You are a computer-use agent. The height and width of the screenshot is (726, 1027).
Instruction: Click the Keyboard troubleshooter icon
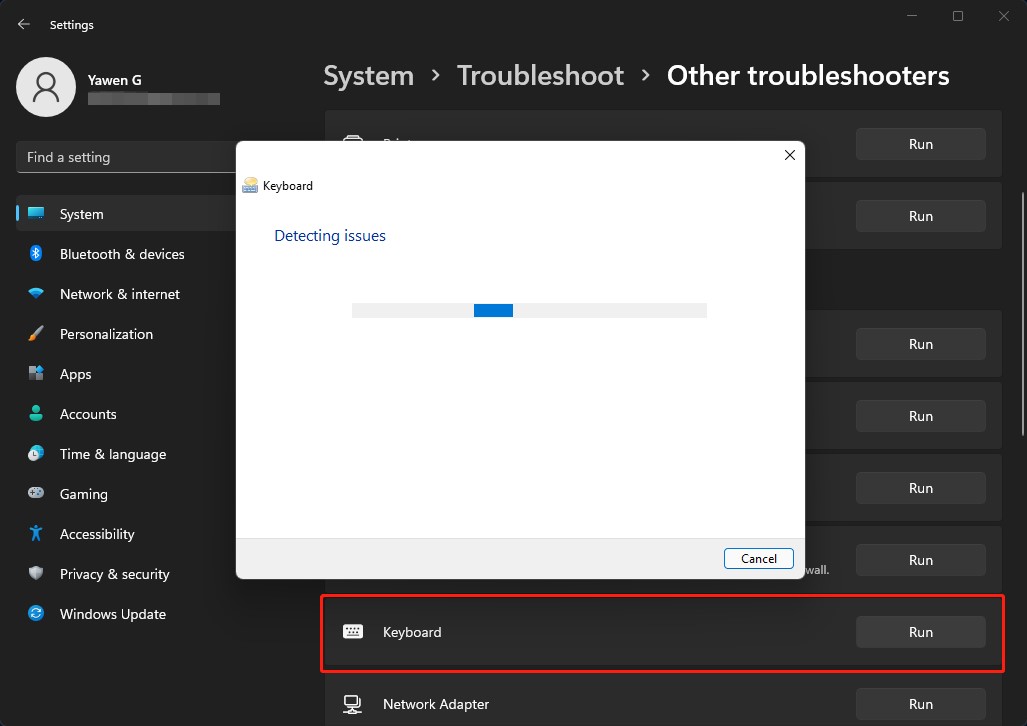(353, 632)
